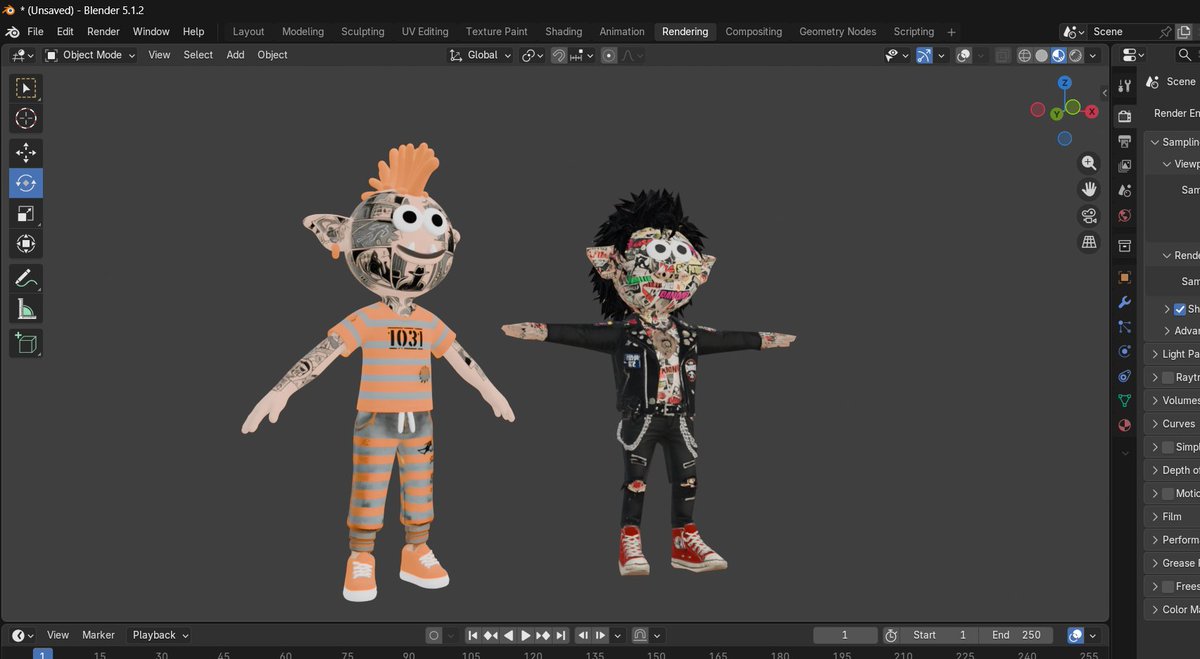Click the current frame field showing 1
The image size is (1200, 659).
[845, 635]
